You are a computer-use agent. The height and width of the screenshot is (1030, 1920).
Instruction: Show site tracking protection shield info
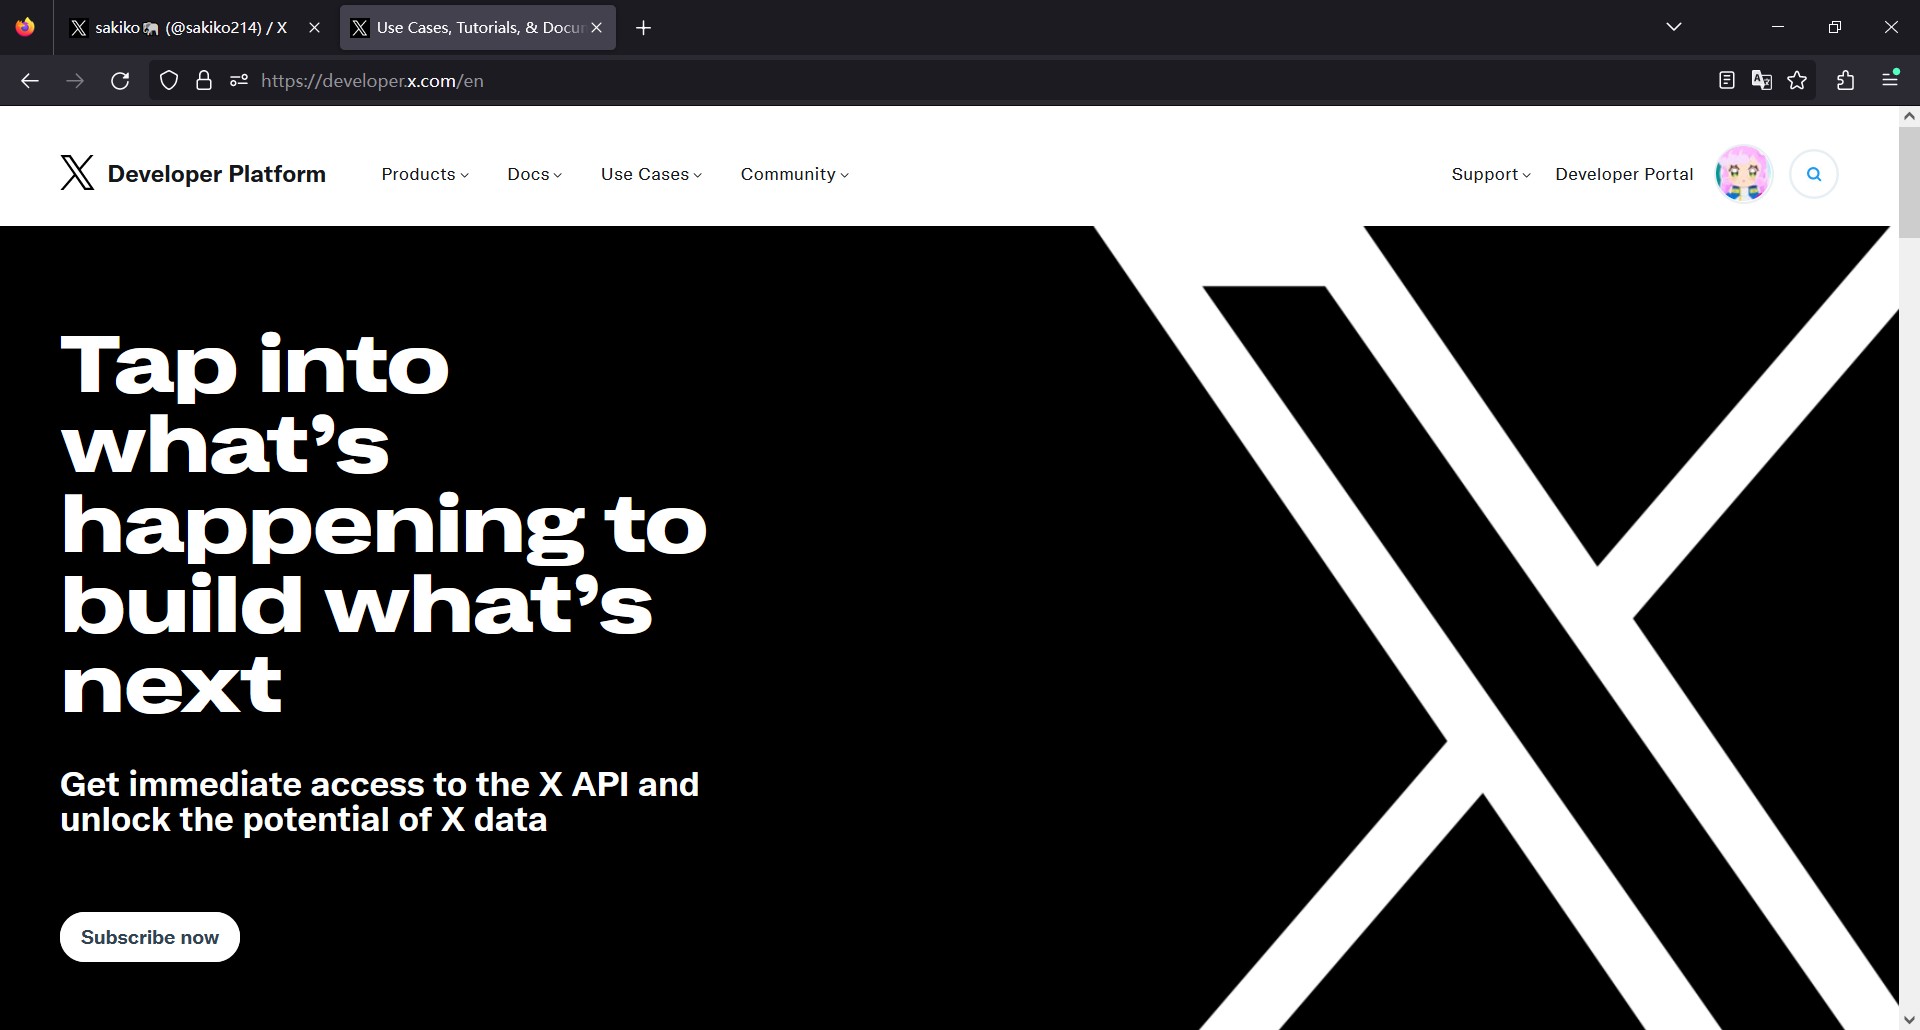(169, 81)
